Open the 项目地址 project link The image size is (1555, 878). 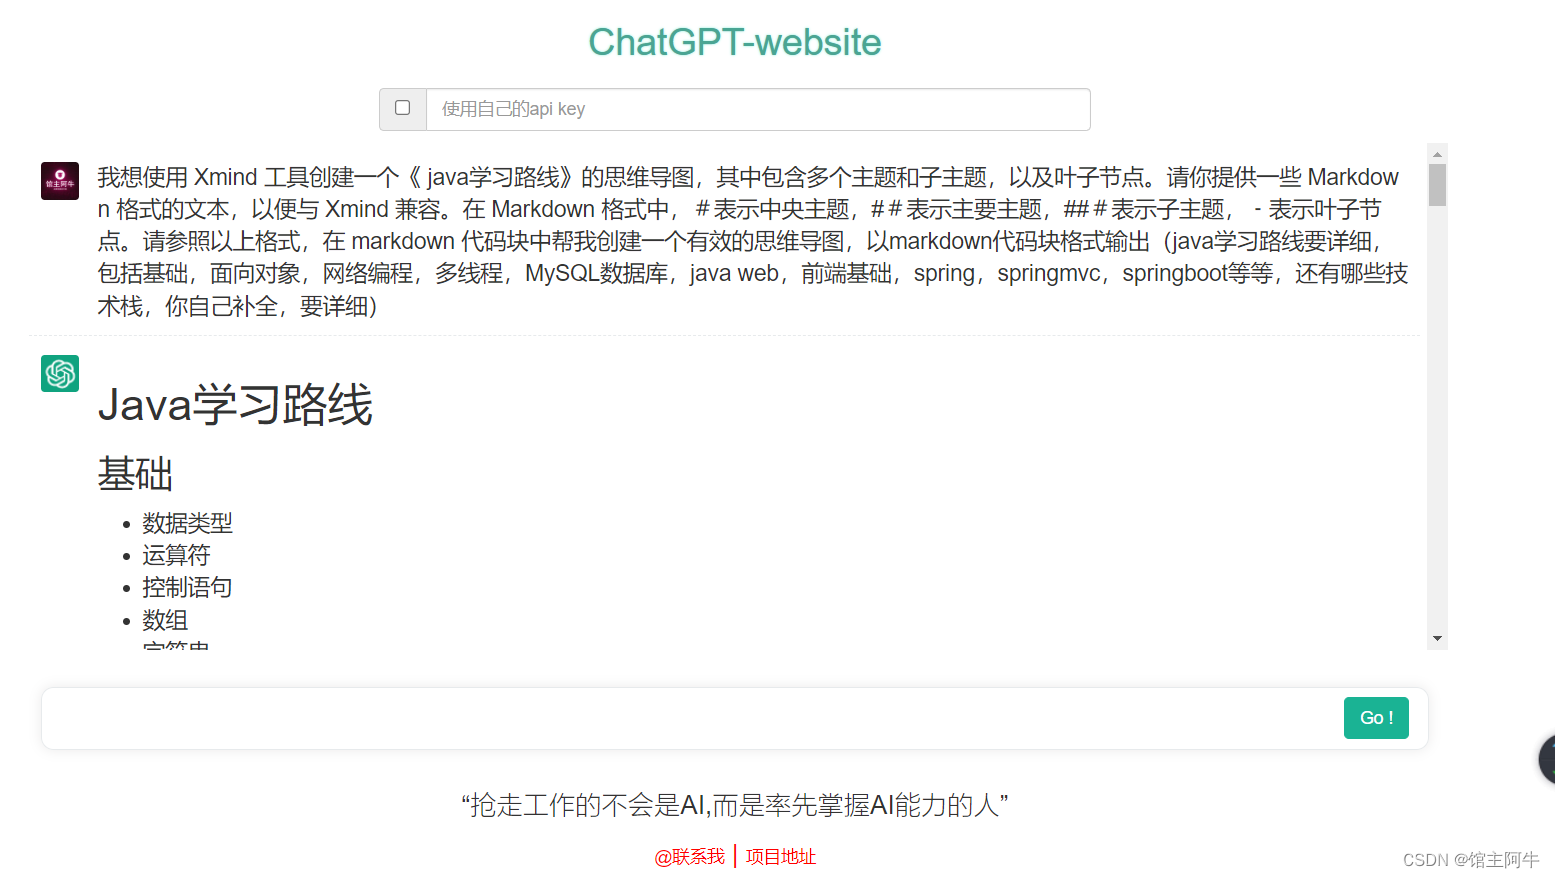781,857
